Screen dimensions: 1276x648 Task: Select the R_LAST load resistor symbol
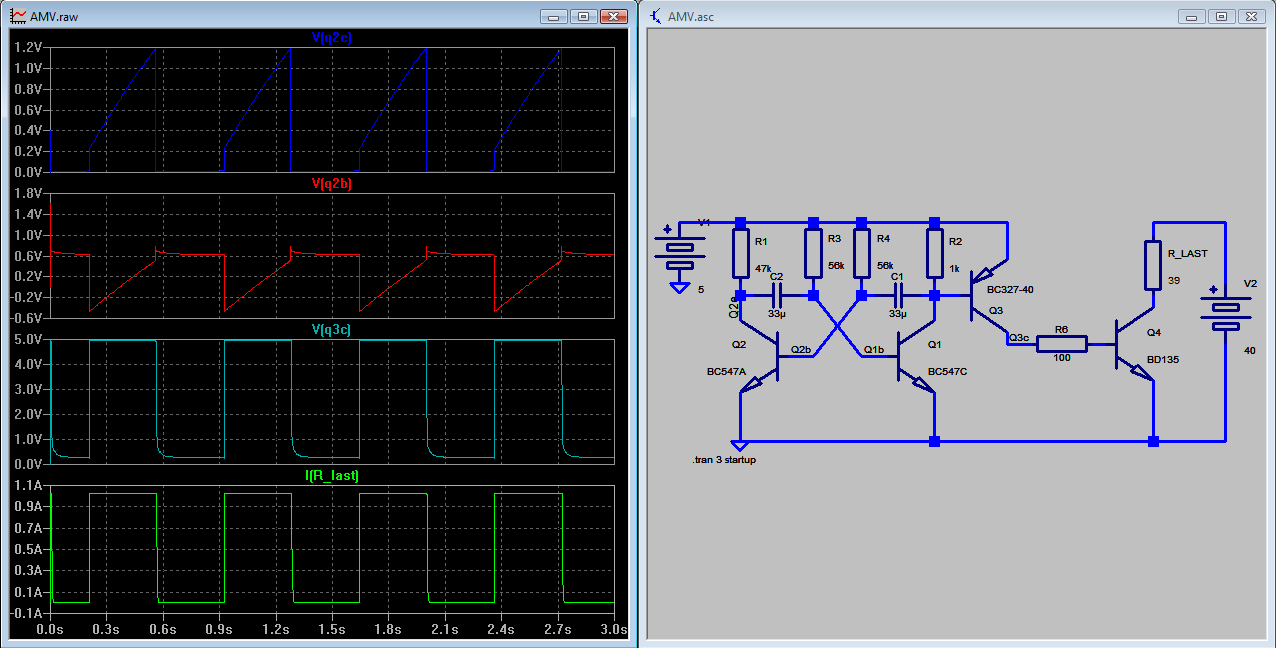(x=1153, y=264)
